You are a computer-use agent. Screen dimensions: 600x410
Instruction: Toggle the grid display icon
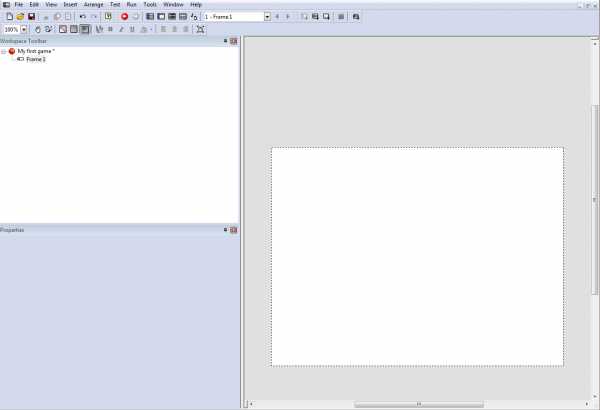(x=73, y=29)
